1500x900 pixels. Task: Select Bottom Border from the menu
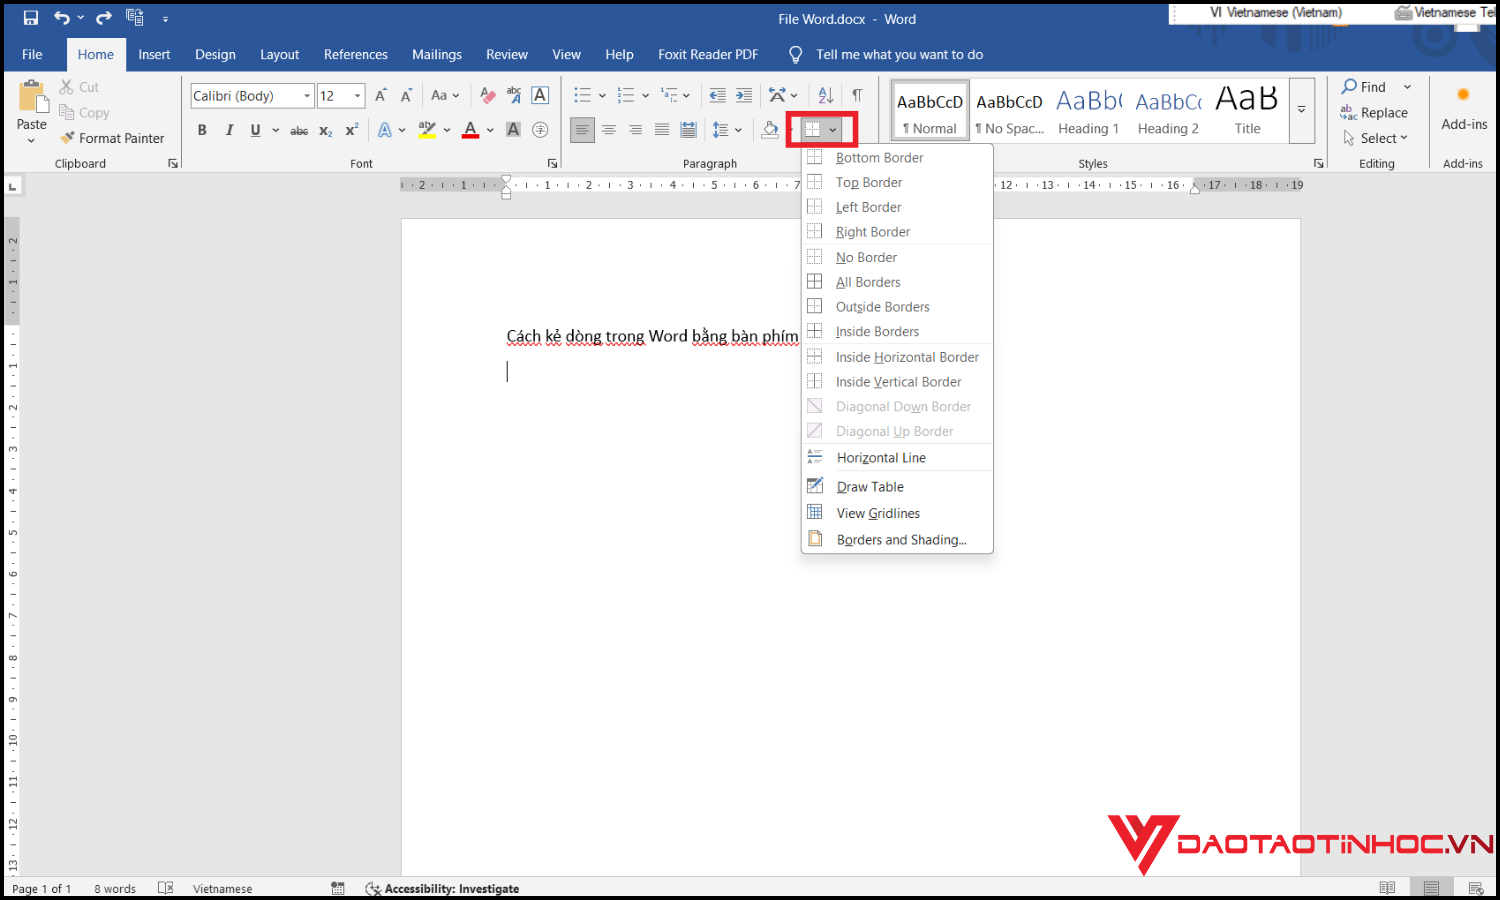(x=879, y=157)
